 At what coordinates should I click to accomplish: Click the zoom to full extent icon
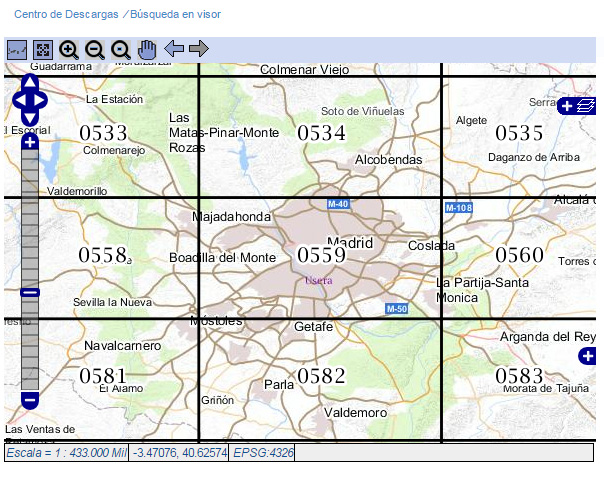point(43,50)
